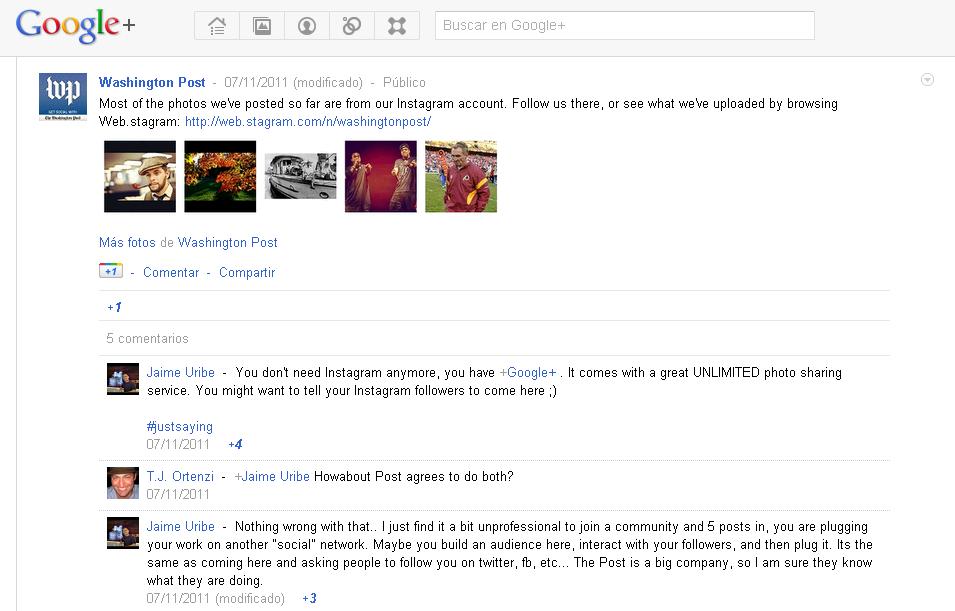Viewport: 955px width, 611px height.
Task: Click the Google+ logo
Action: click(75, 26)
